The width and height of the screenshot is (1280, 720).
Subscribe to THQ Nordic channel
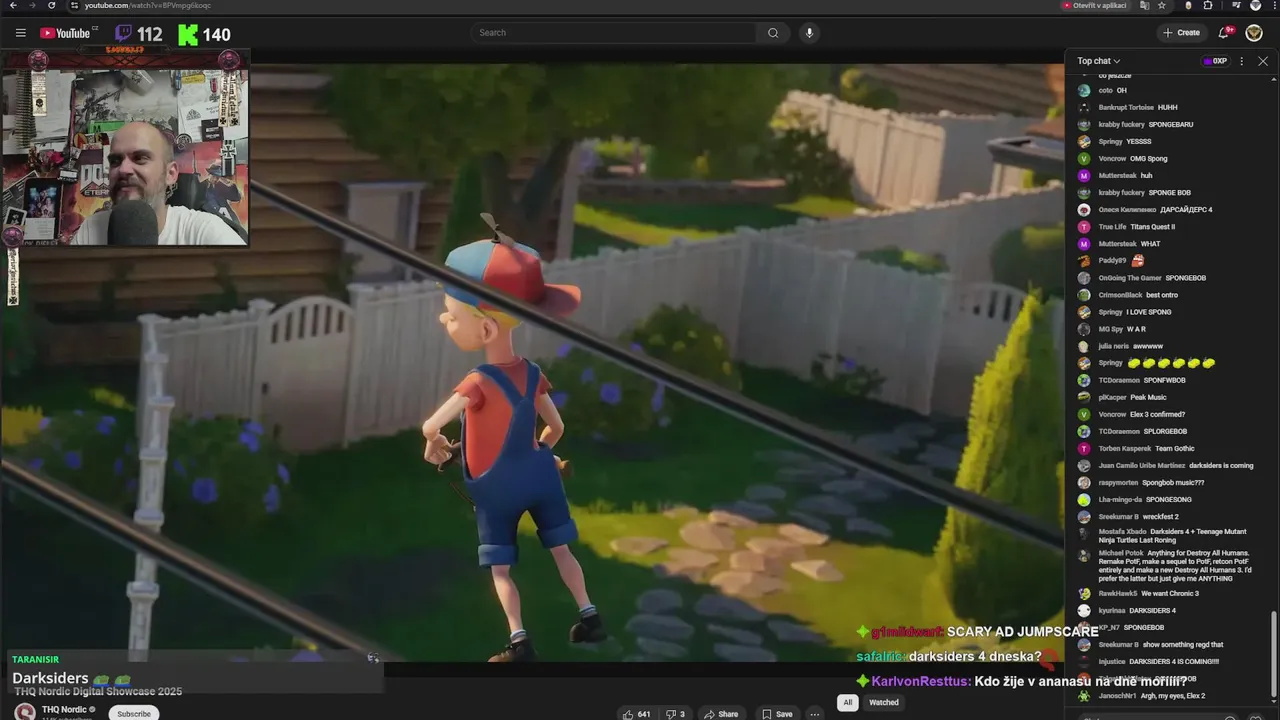pos(134,713)
